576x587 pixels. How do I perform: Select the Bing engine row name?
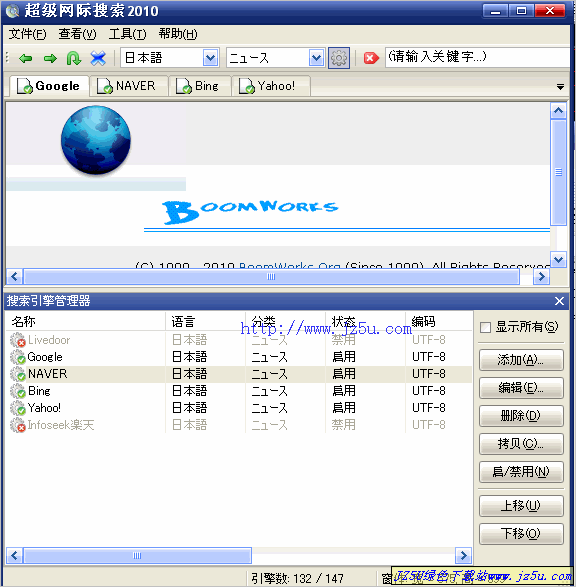(39, 391)
